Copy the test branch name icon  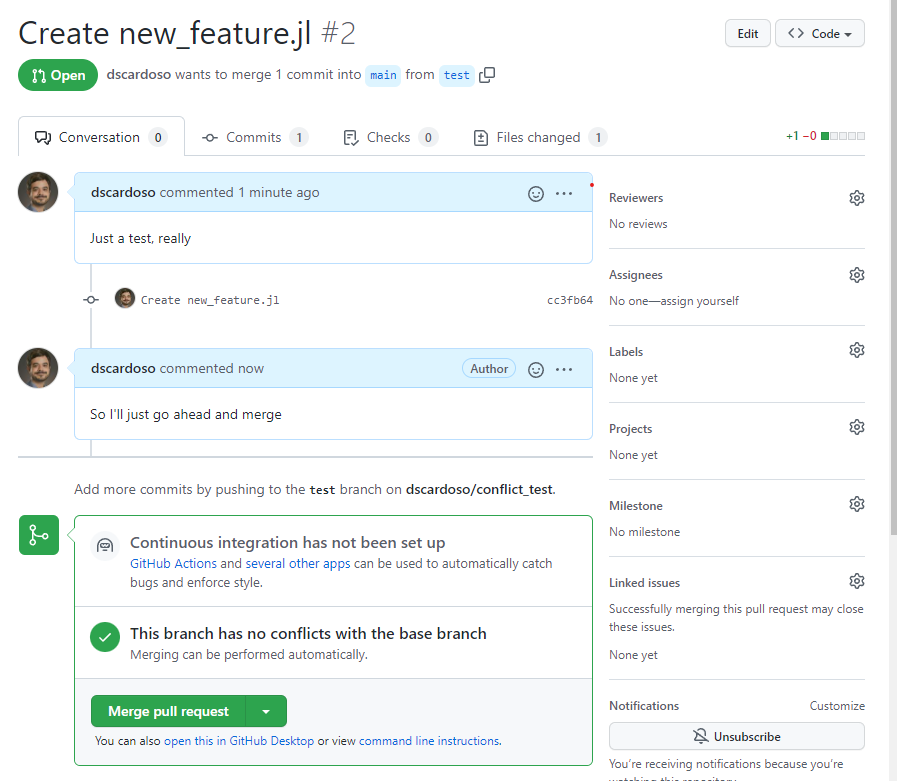tap(487, 75)
